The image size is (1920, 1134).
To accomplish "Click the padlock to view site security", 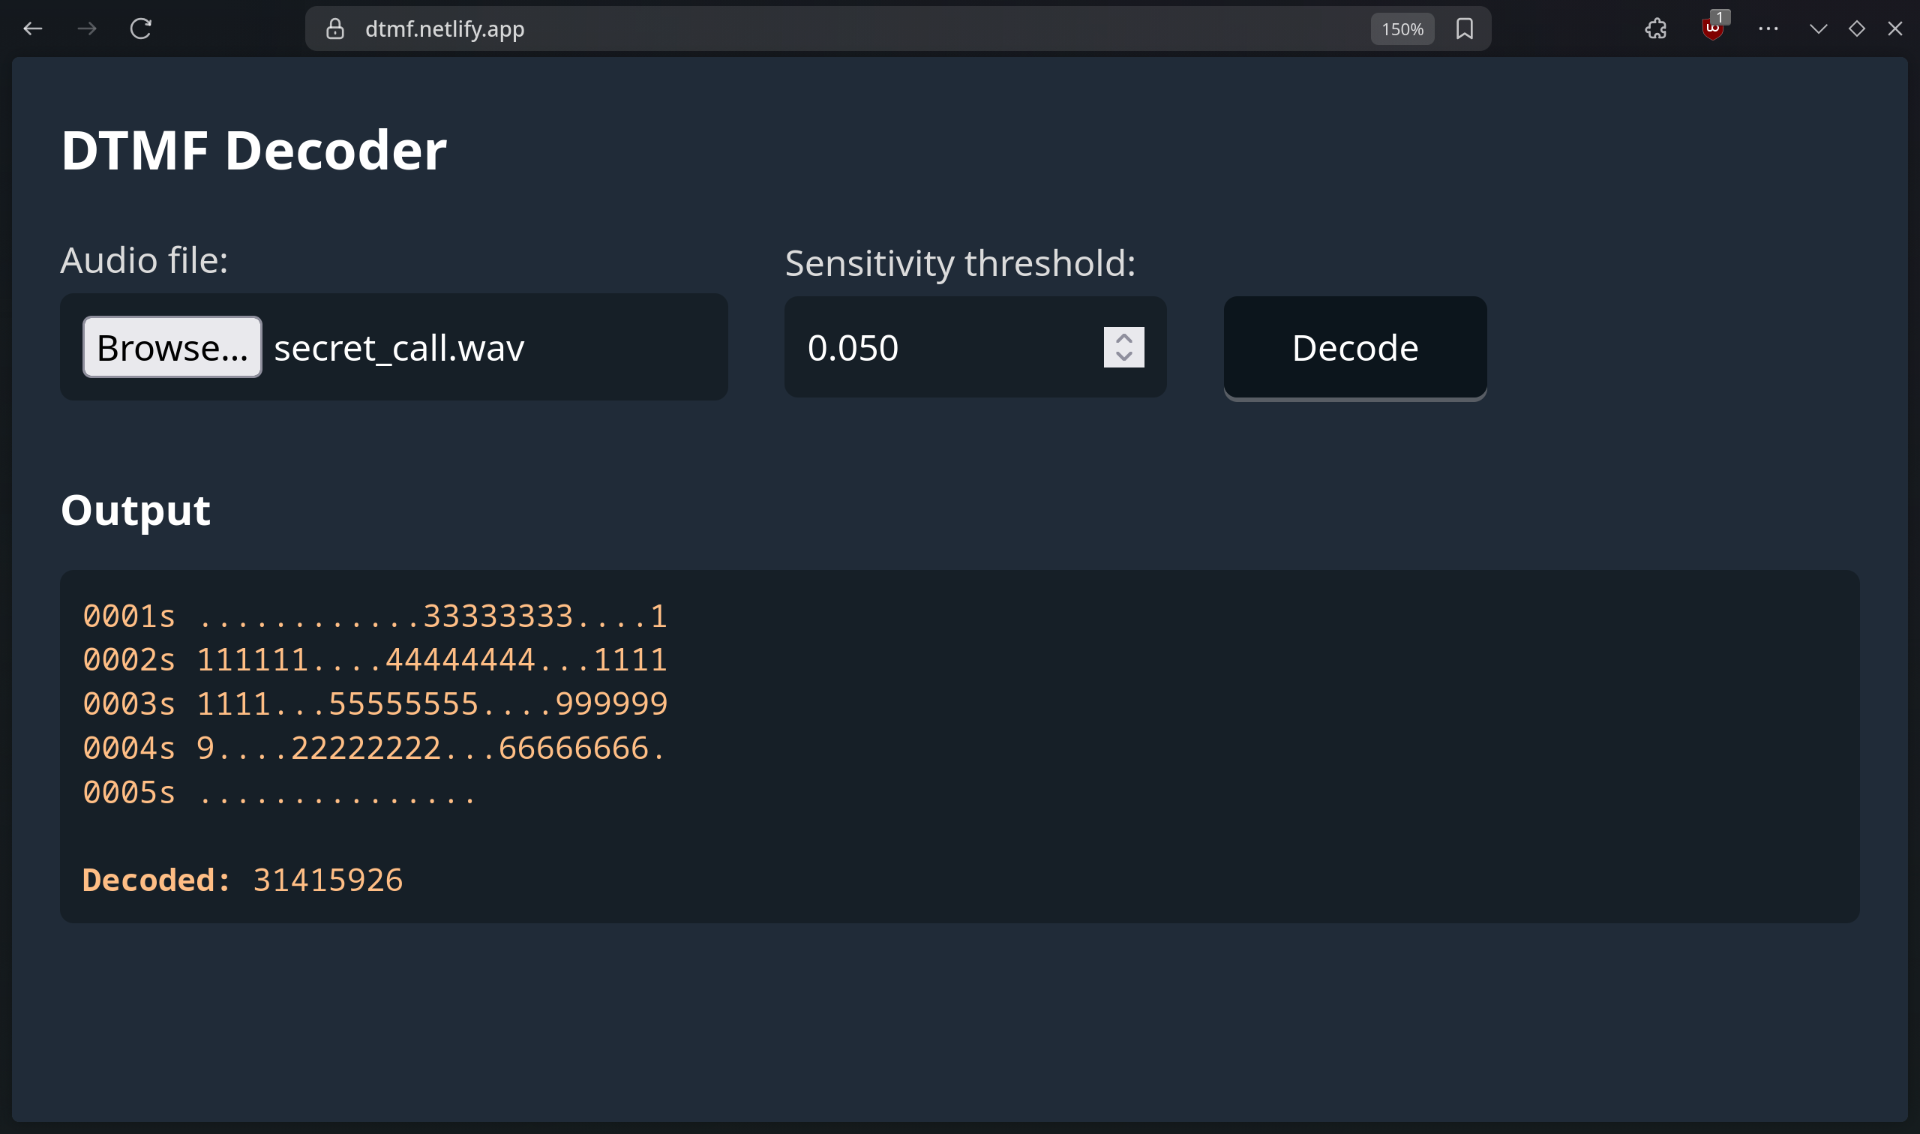I will 335,29.
